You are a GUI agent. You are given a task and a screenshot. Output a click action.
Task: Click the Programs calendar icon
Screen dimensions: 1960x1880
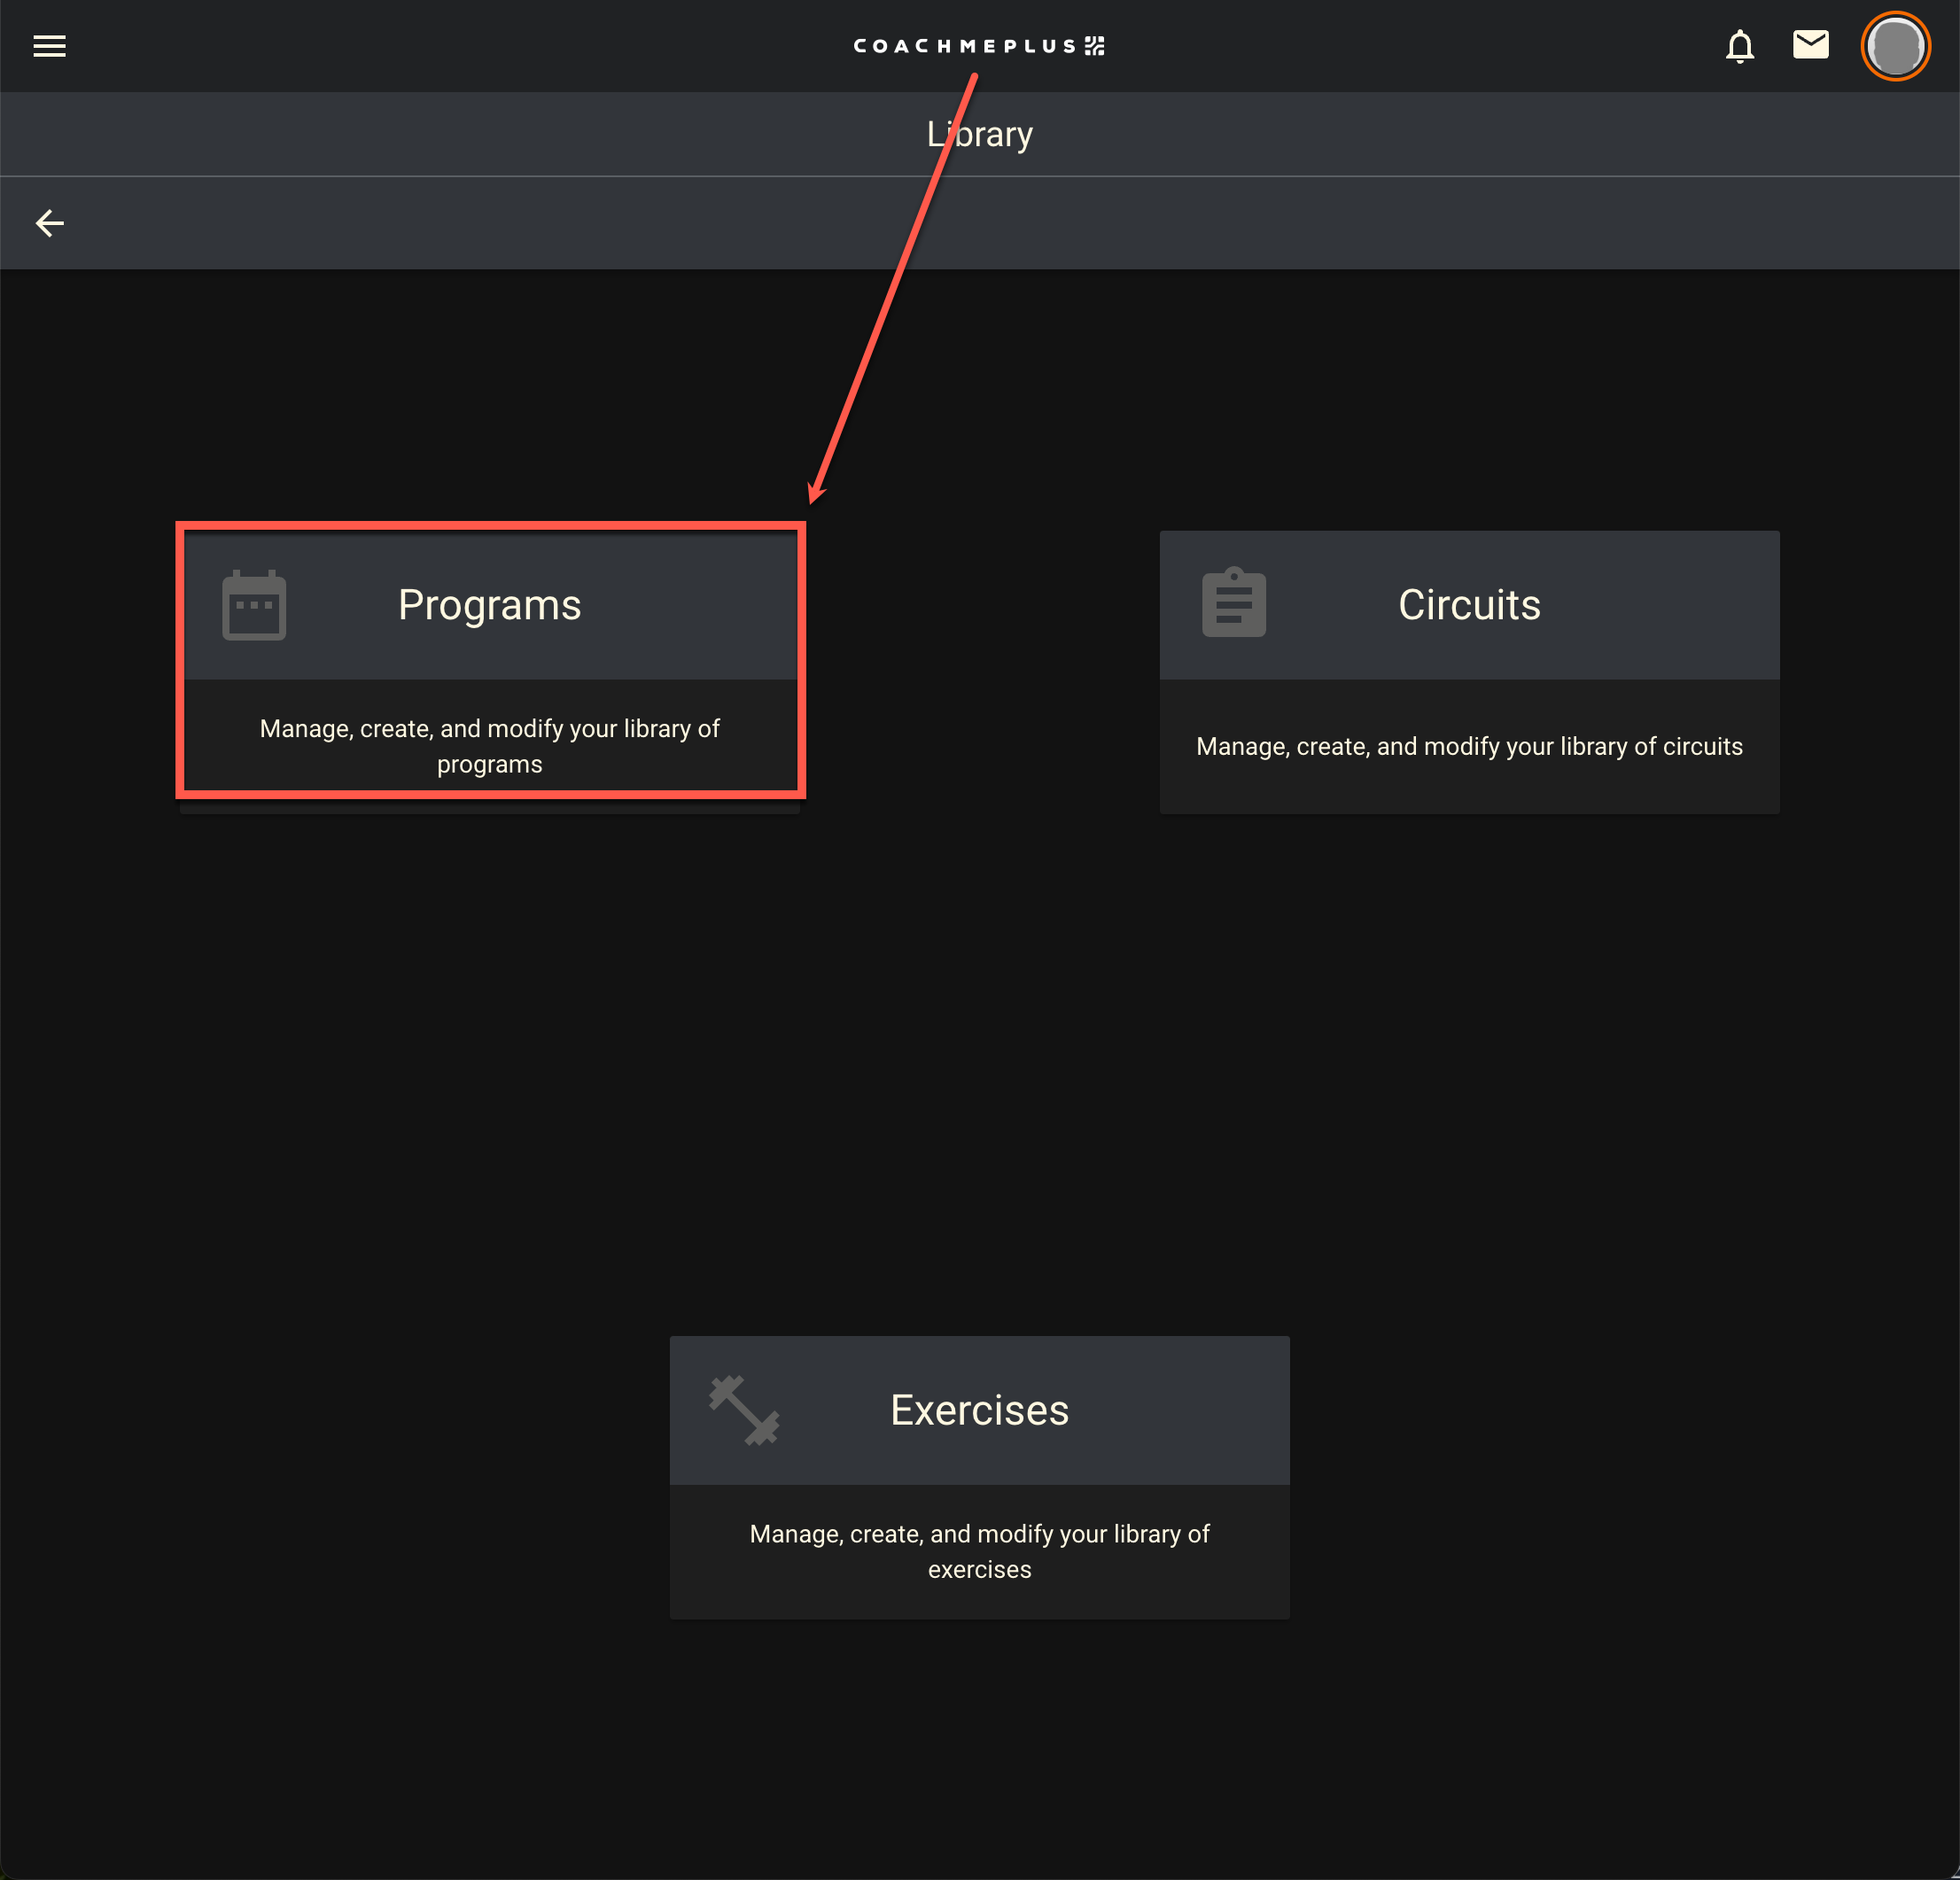[254, 605]
